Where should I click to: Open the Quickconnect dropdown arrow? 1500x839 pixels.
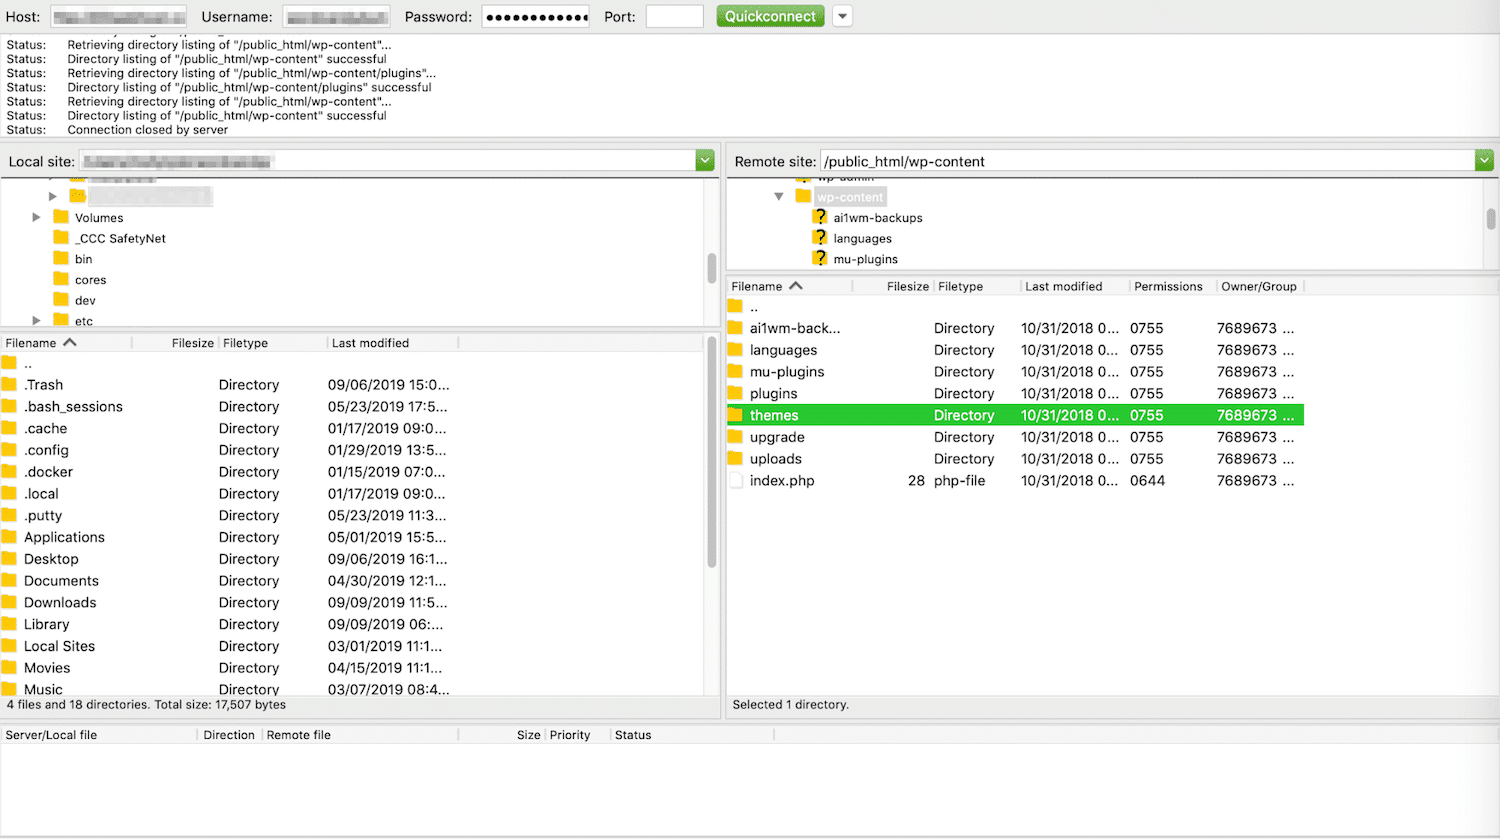[842, 16]
